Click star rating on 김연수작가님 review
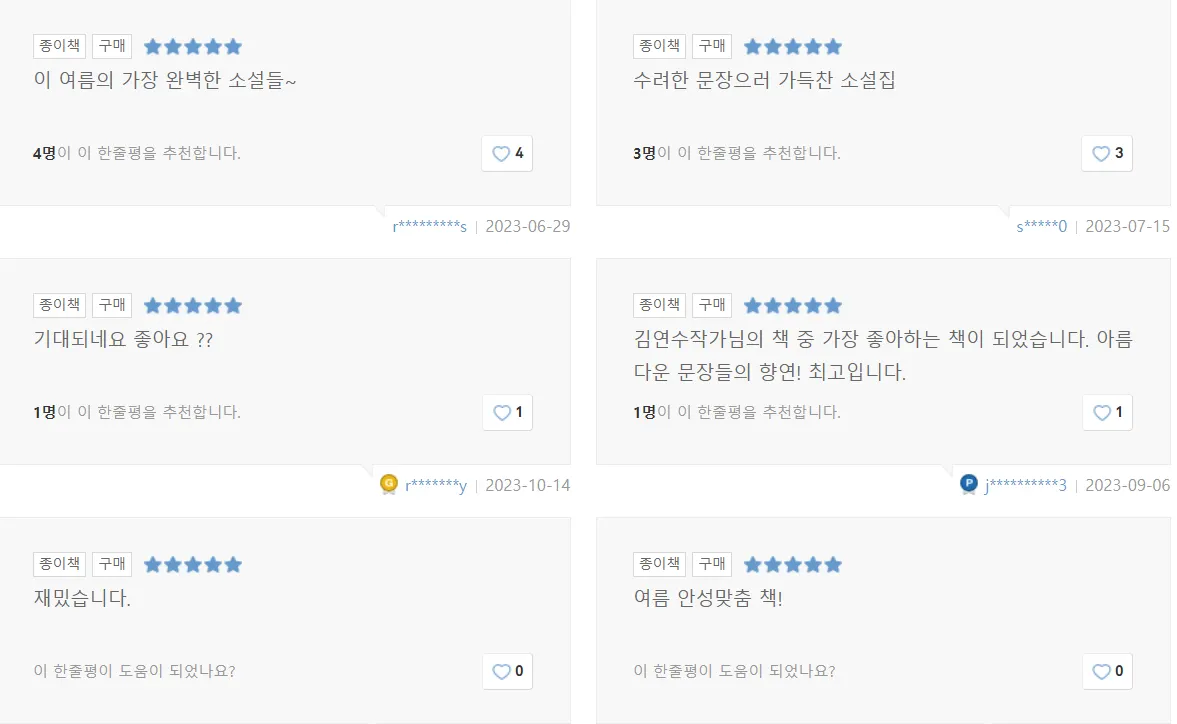Viewport: 1177px width, 724px height. click(793, 306)
